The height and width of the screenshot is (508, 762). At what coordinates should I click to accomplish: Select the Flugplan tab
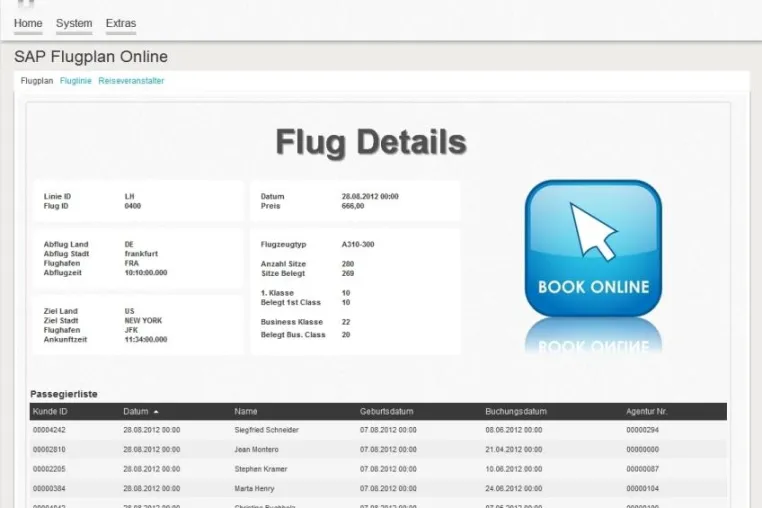(x=37, y=81)
